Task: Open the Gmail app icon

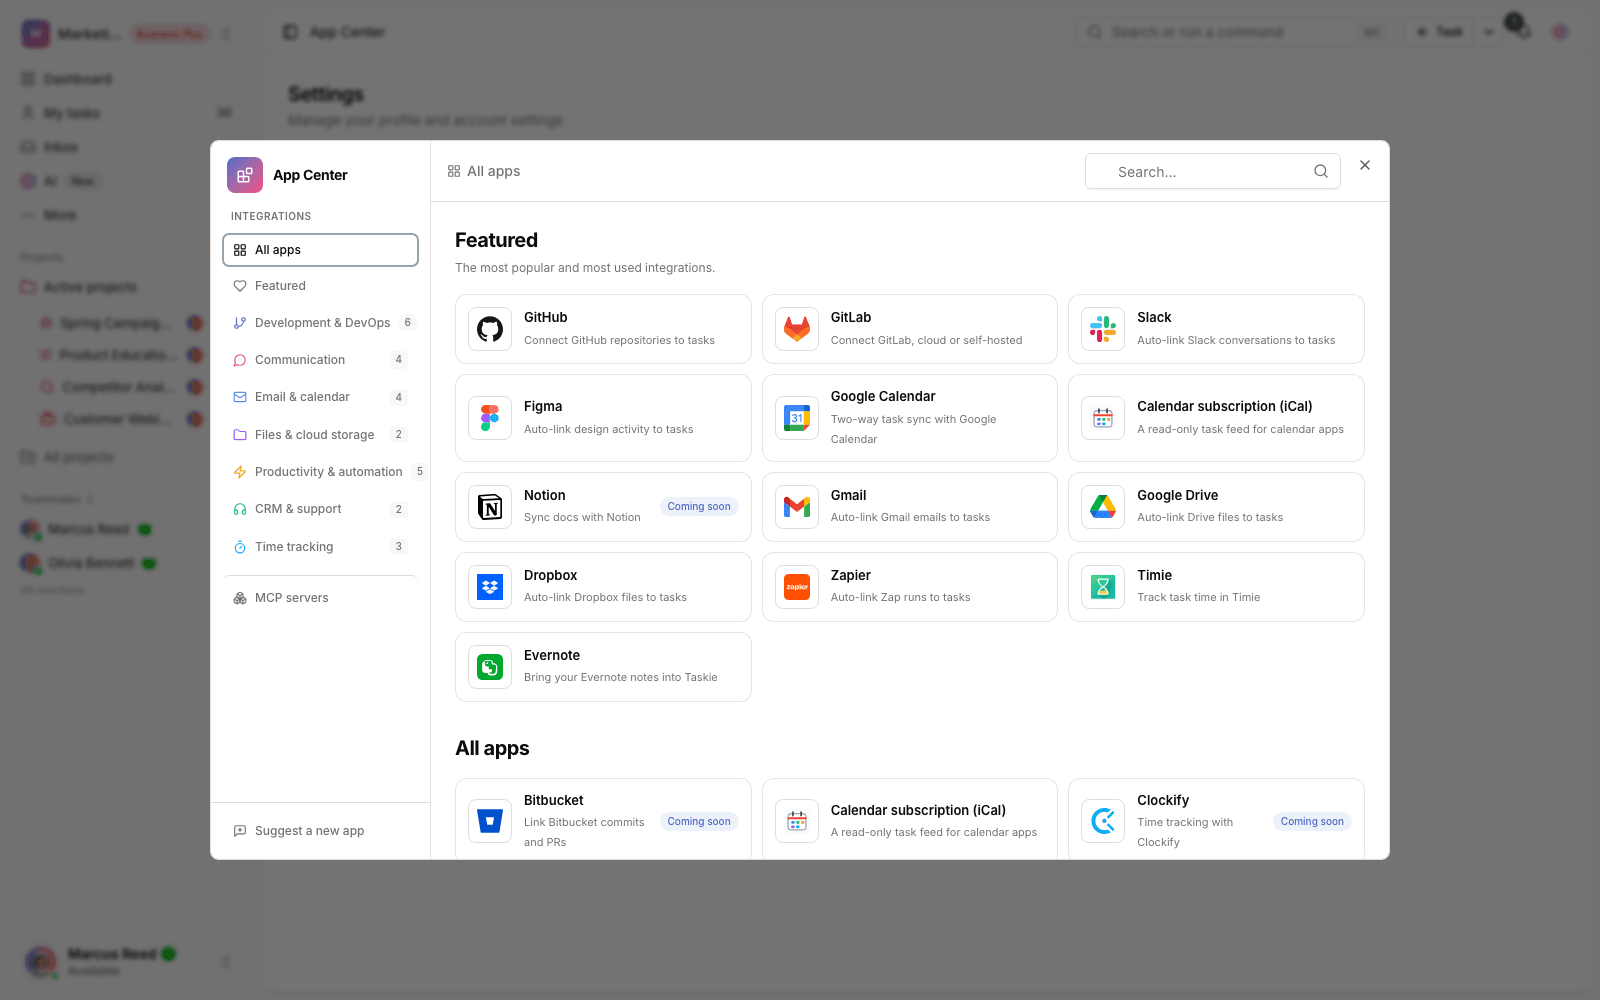Action: pyautogui.click(x=797, y=507)
